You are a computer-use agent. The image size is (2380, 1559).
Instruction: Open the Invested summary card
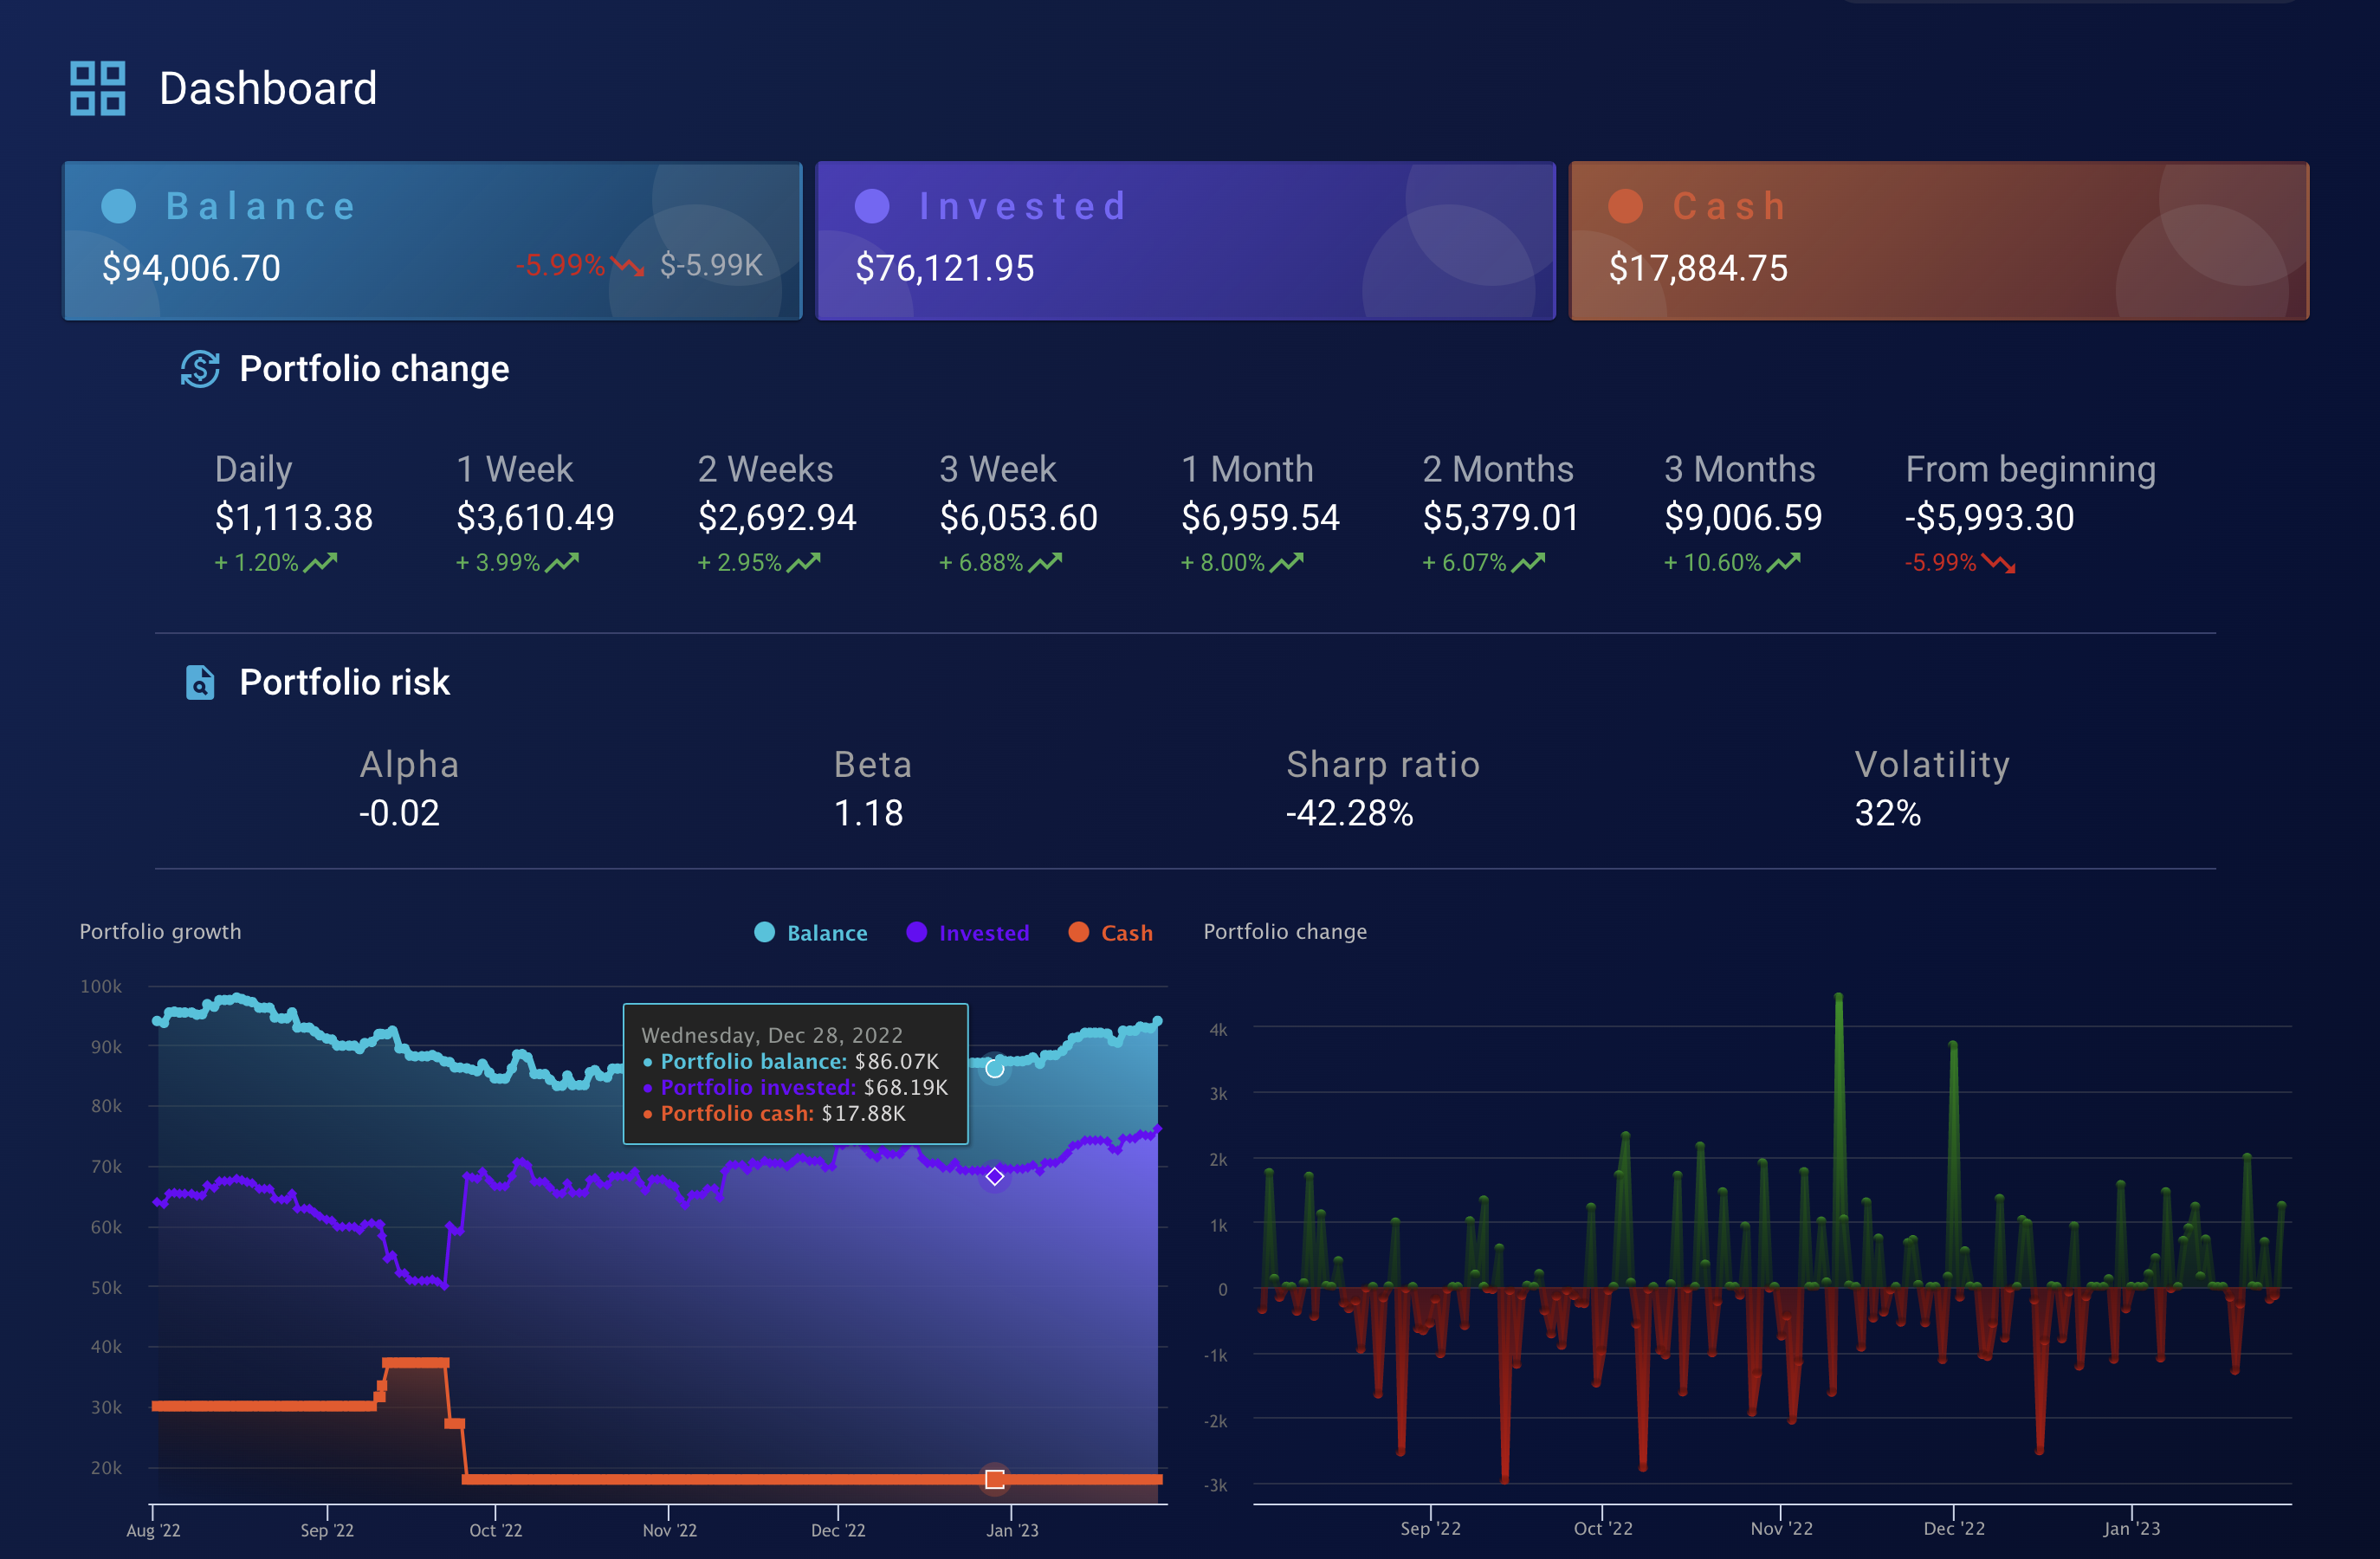[1185, 241]
